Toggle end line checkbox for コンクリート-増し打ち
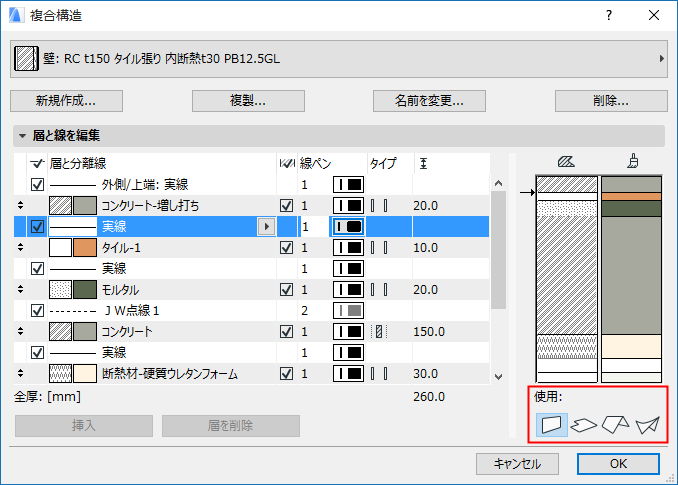678x485 pixels. click(286, 206)
